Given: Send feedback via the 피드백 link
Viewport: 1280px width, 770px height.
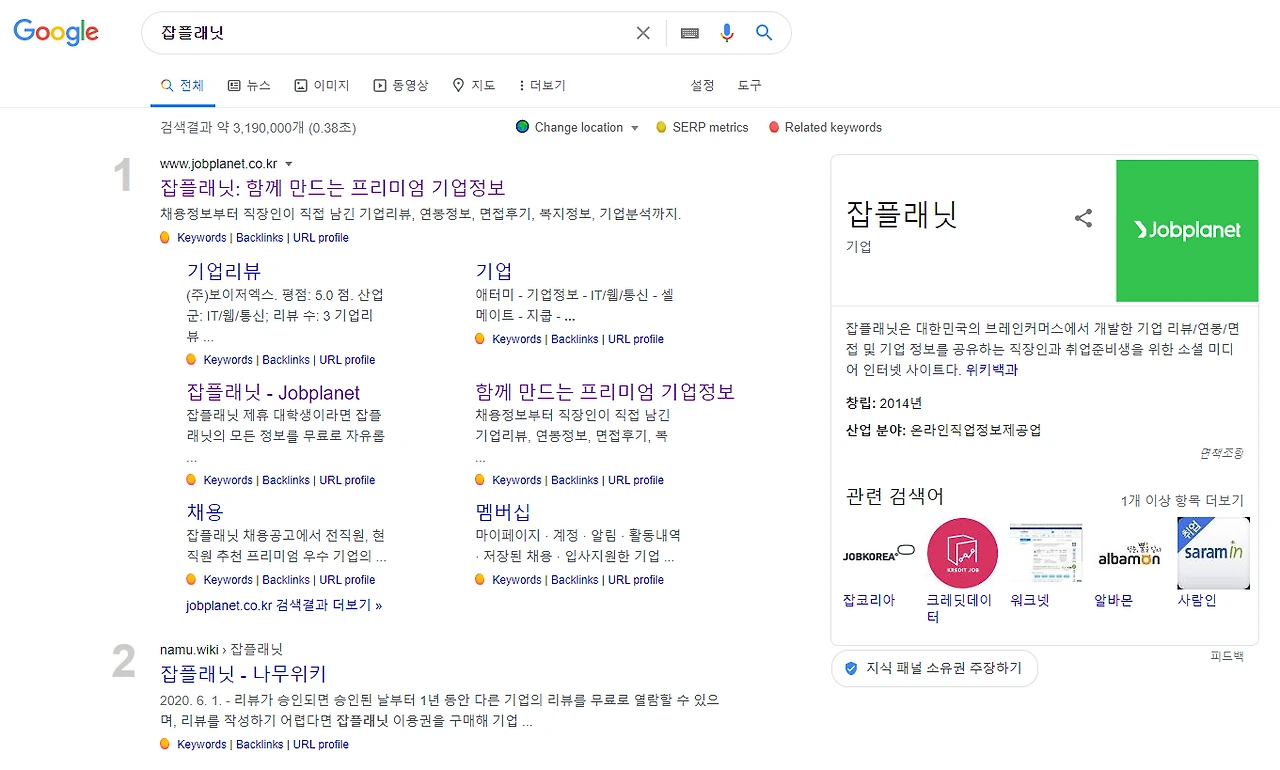Looking at the screenshot, I should coord(1227,657).
